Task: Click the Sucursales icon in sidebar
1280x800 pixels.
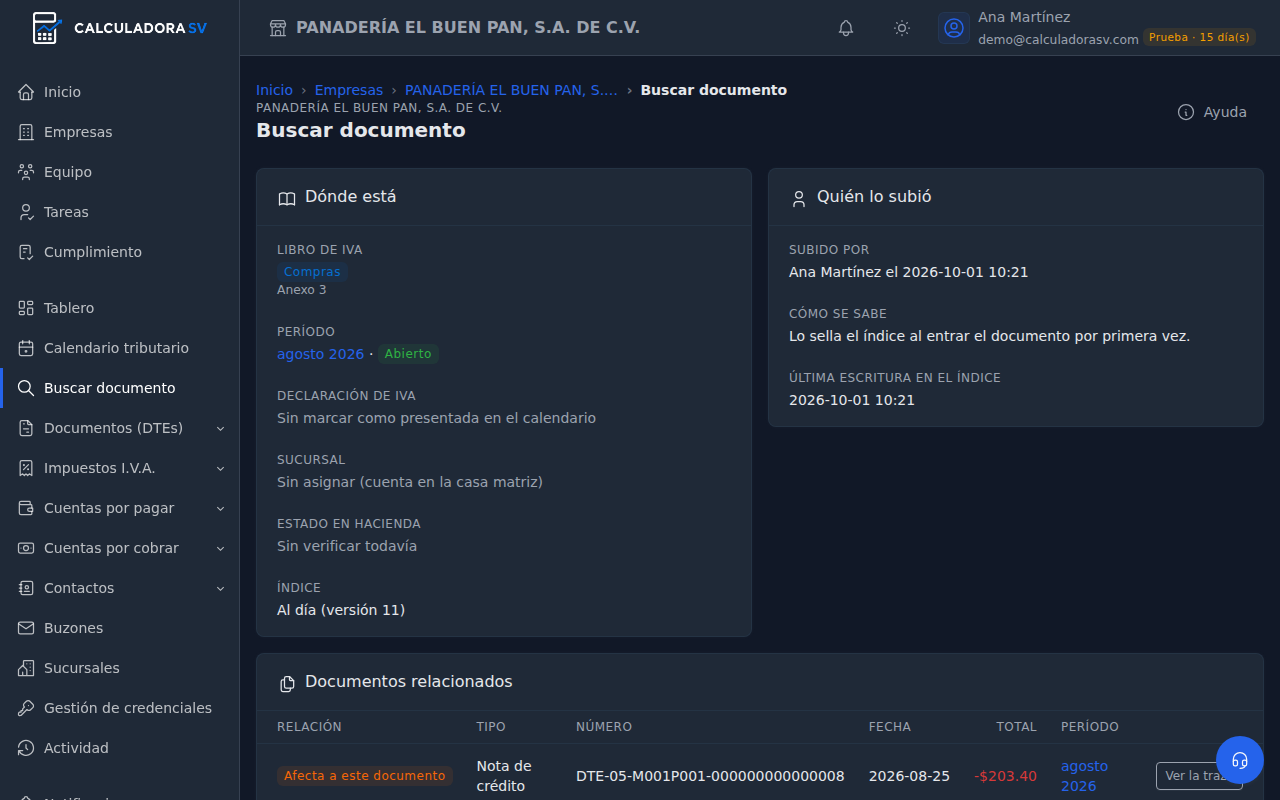Action: pos(26,668)
